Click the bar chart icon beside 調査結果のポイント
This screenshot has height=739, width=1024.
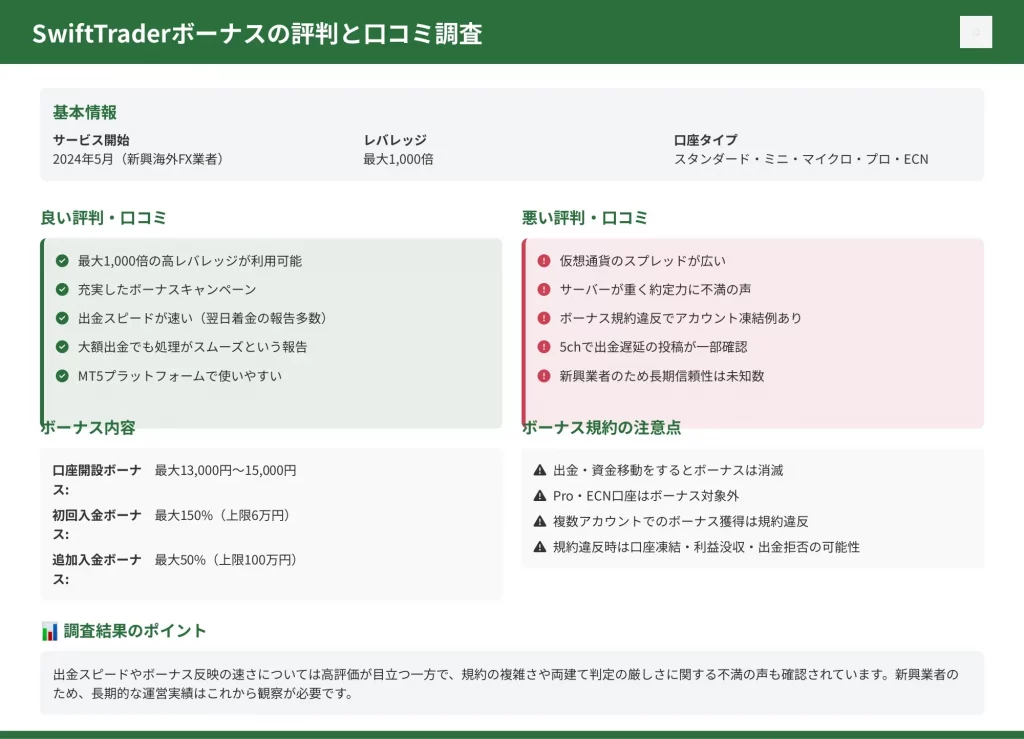point(50,631)
